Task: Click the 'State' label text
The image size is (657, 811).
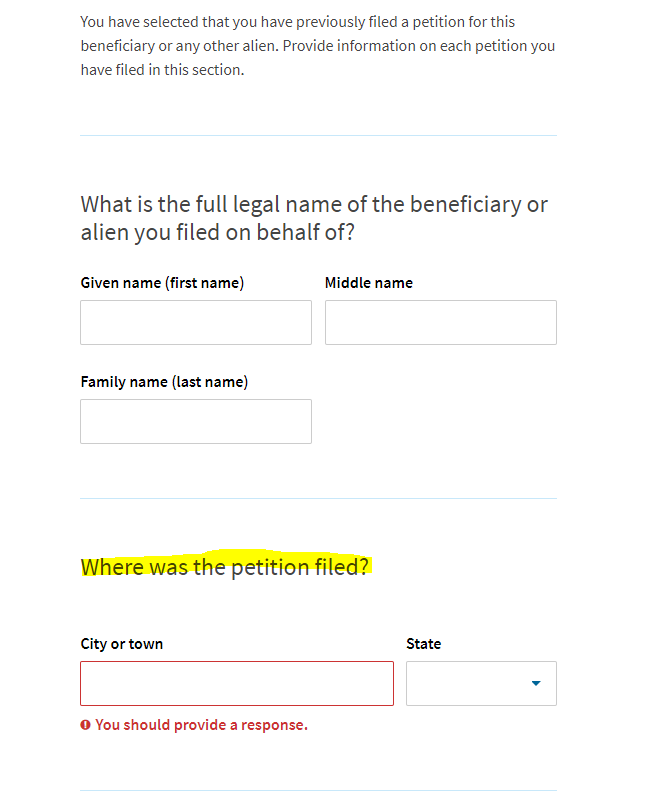Action: click(x=424, y=644)
